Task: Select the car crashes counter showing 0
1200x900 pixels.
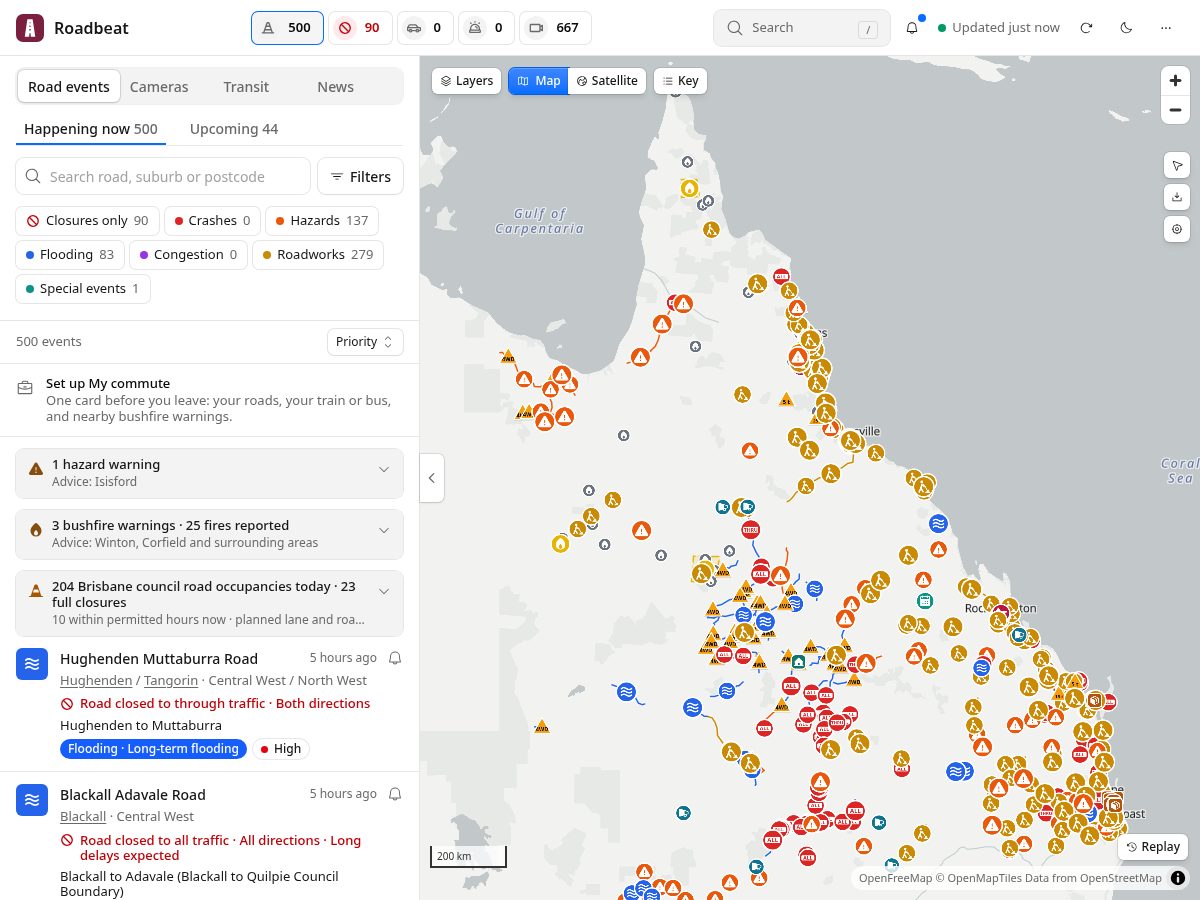Action: (424, 28)
